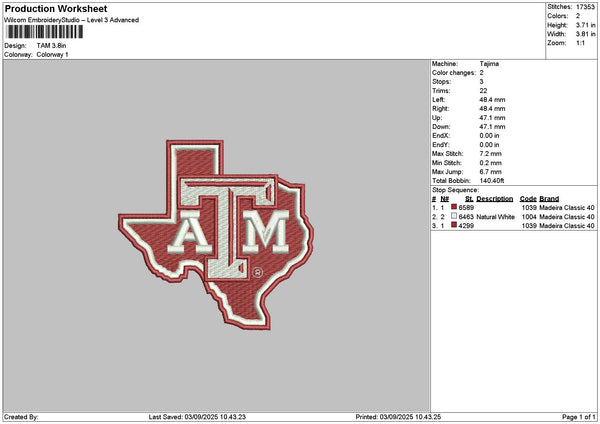Viewport: 600px width, 424px height.
Task: Click the barcode under the software name
Action: click(x=44, y=32)
